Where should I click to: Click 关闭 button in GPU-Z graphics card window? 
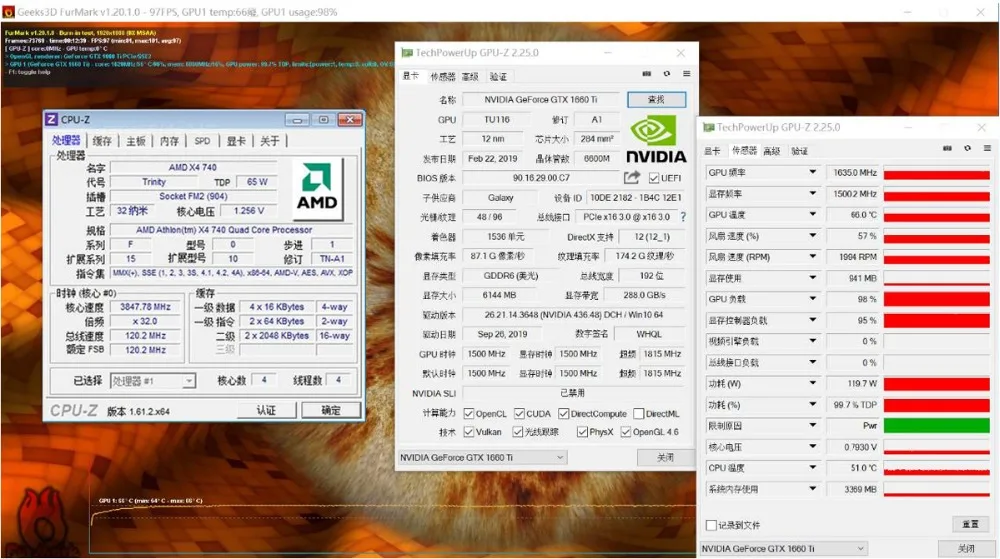click(665, 458)
